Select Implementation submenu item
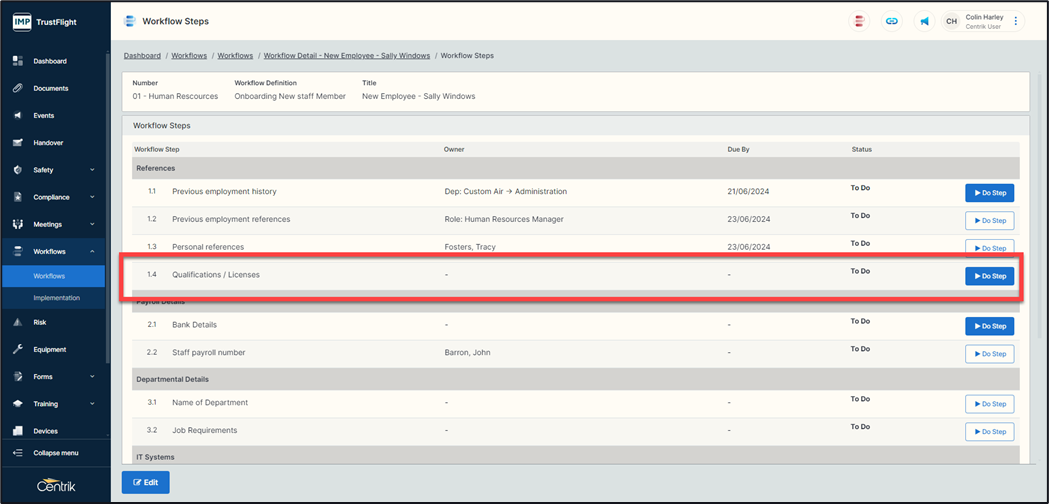The width and height of the screenshot is (1049, 504). (56, 298)
